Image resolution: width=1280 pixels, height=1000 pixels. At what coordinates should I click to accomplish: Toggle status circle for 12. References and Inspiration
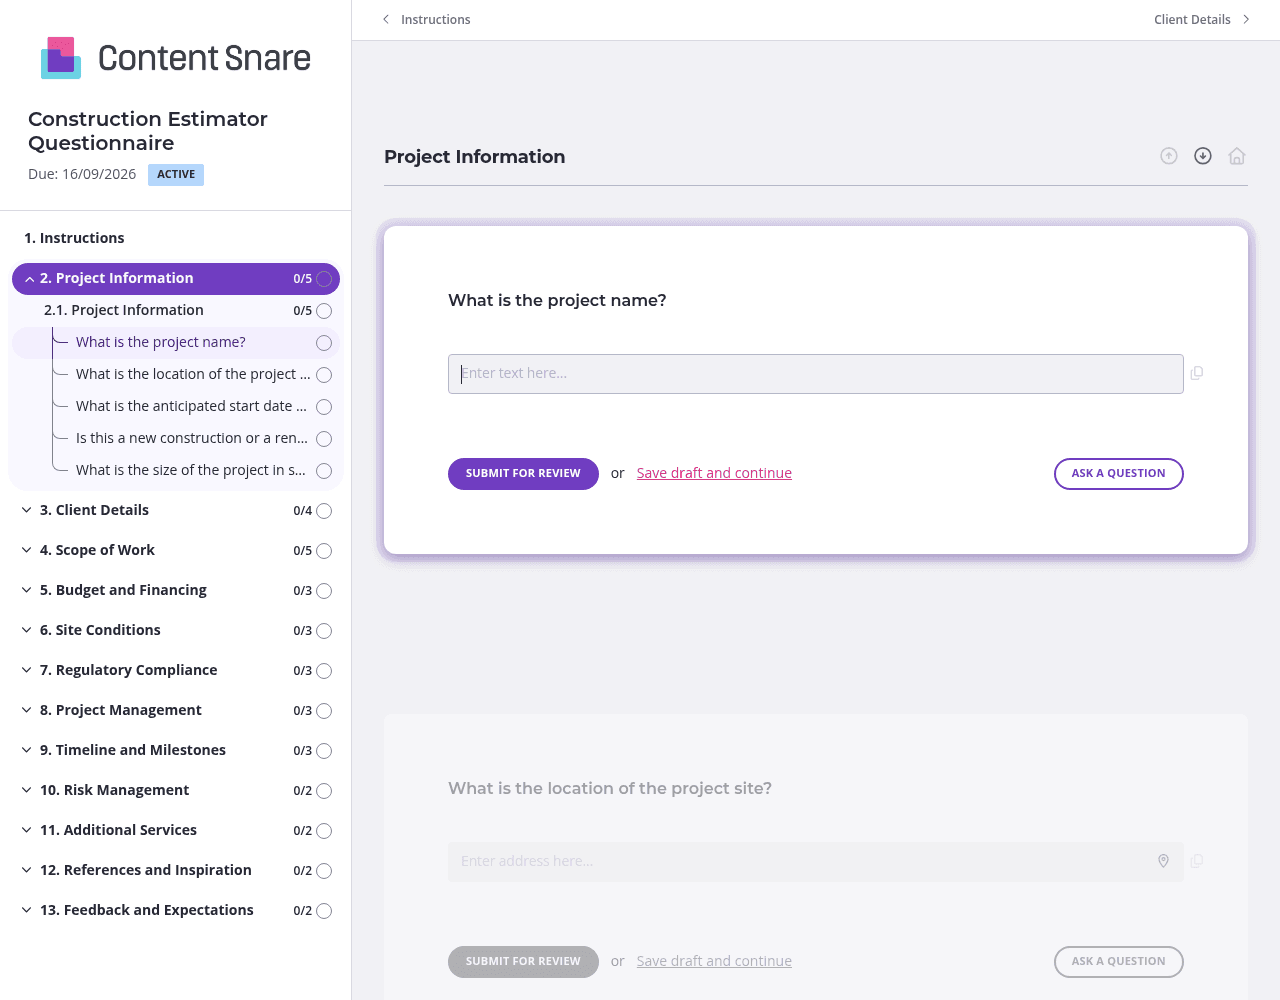click(324, 871)
